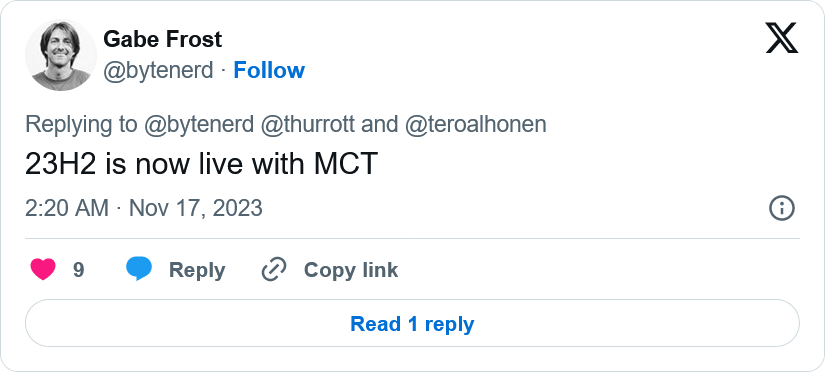
Task: Open the Replying to mentions line
Action: (286, 125)
